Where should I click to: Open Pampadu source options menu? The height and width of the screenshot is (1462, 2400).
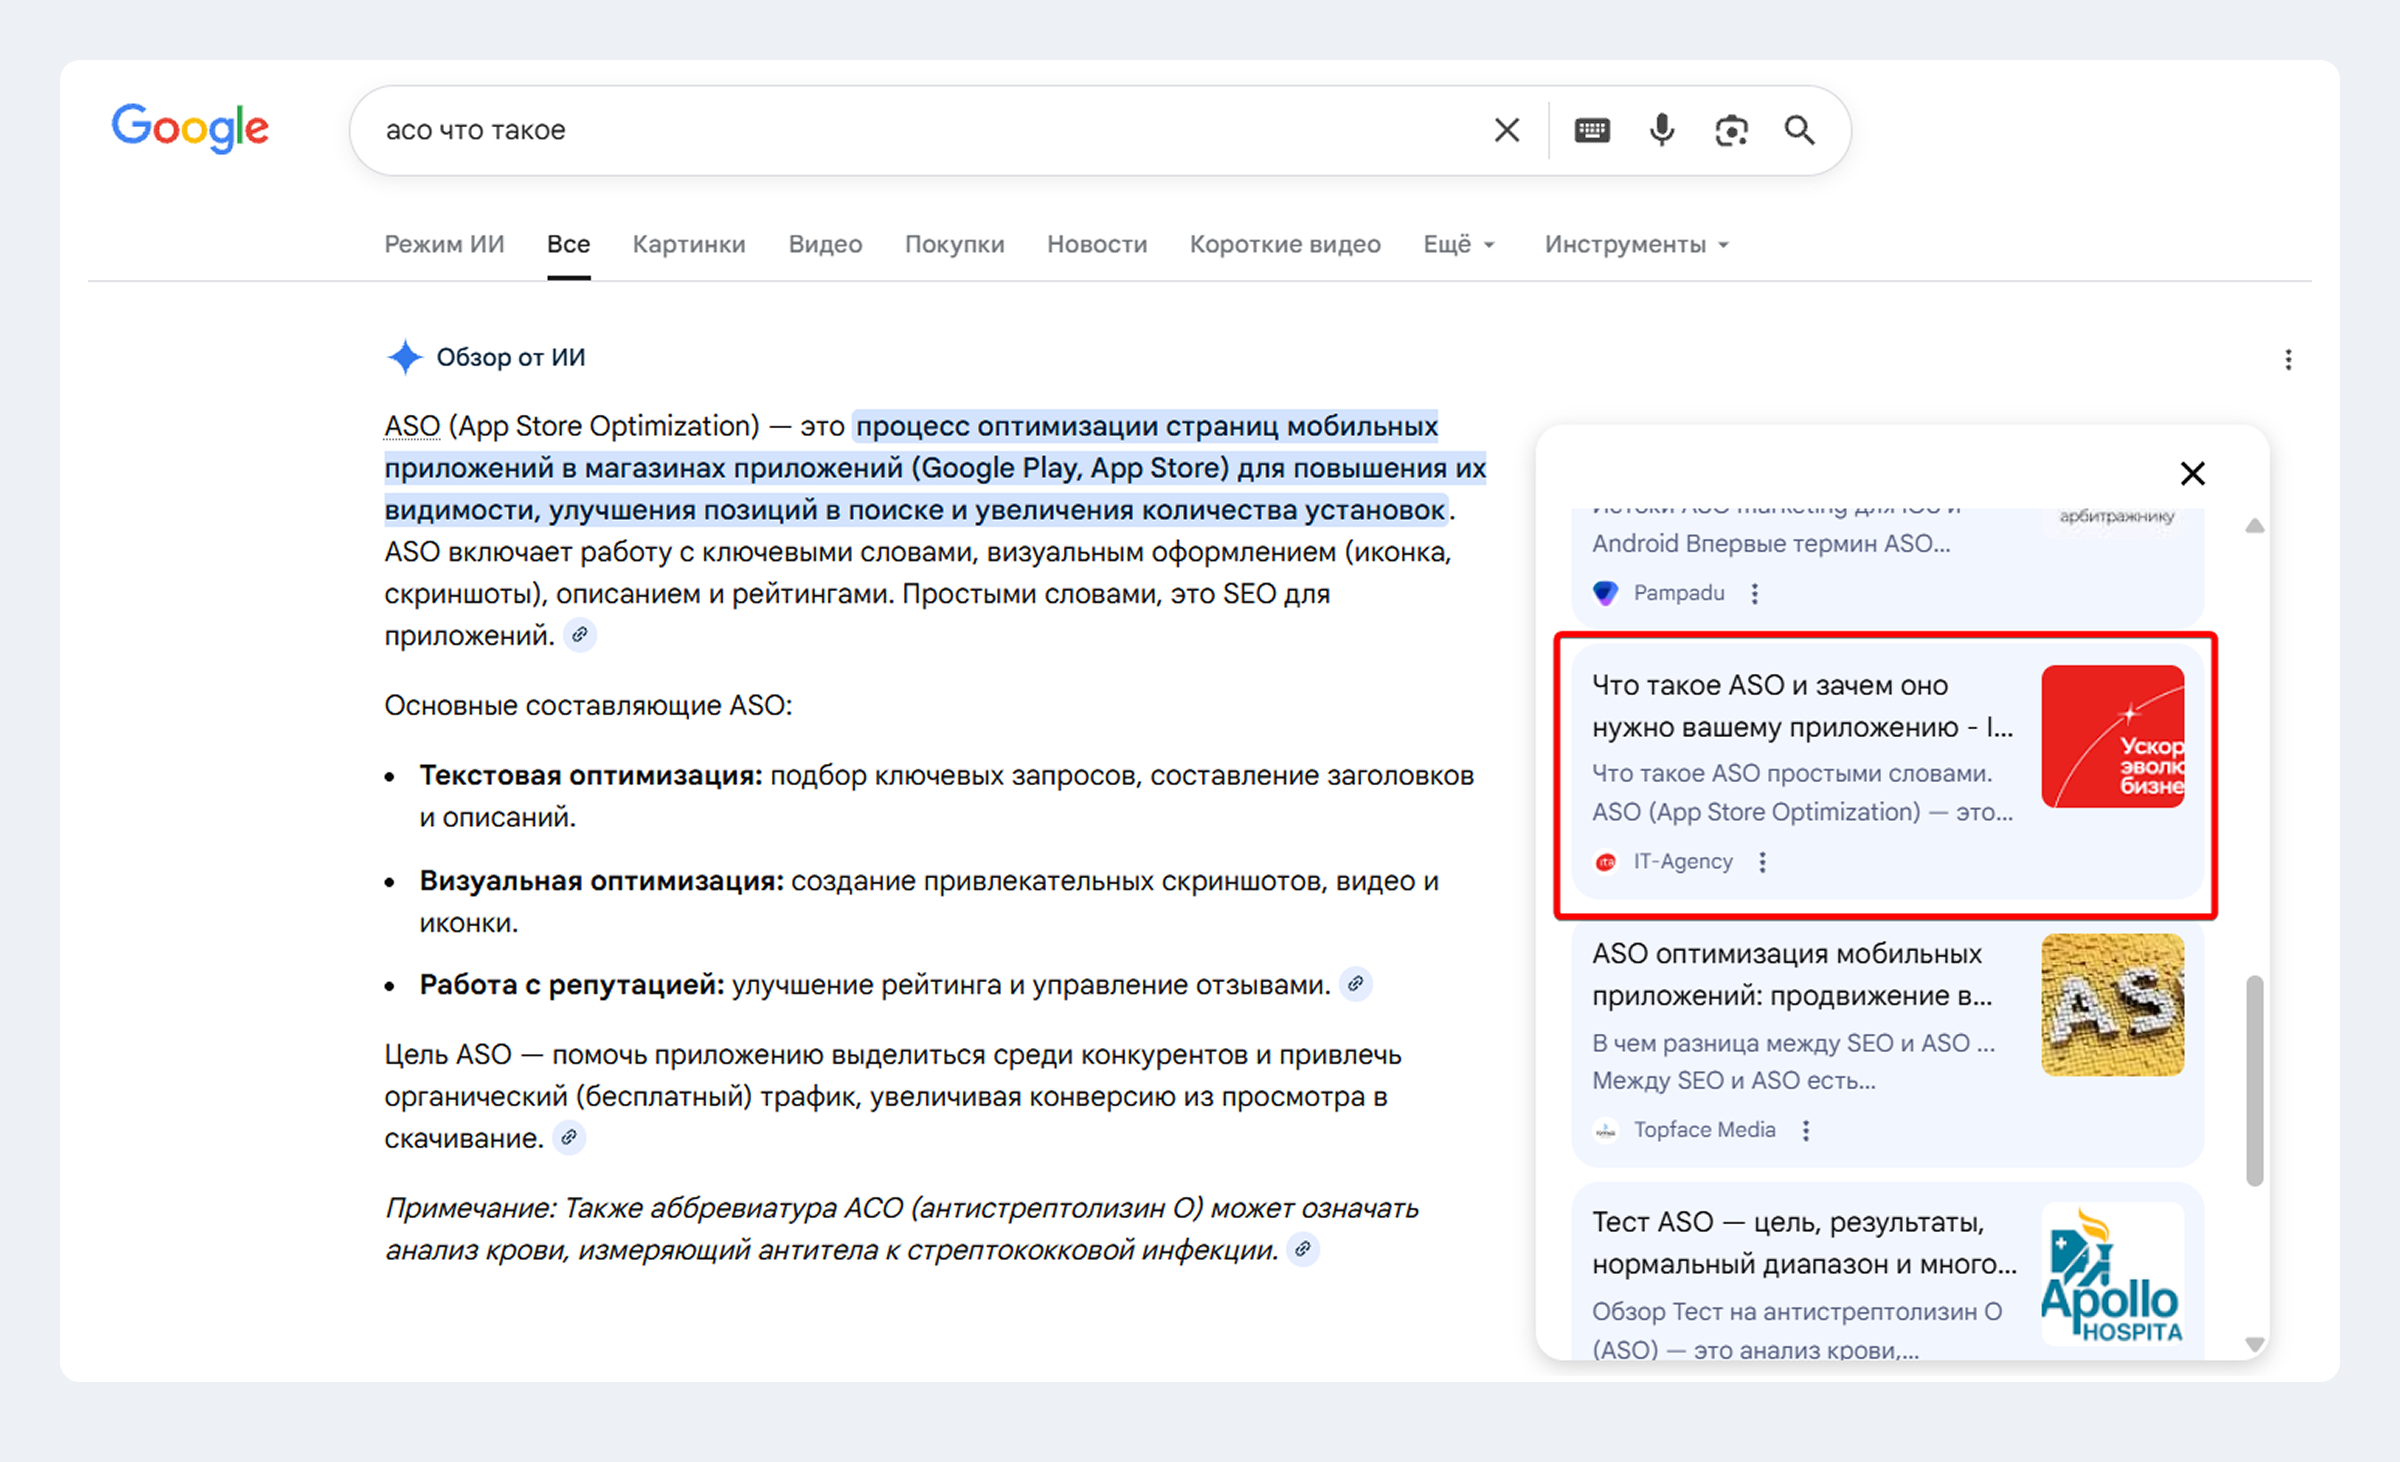pos(1755,593)
